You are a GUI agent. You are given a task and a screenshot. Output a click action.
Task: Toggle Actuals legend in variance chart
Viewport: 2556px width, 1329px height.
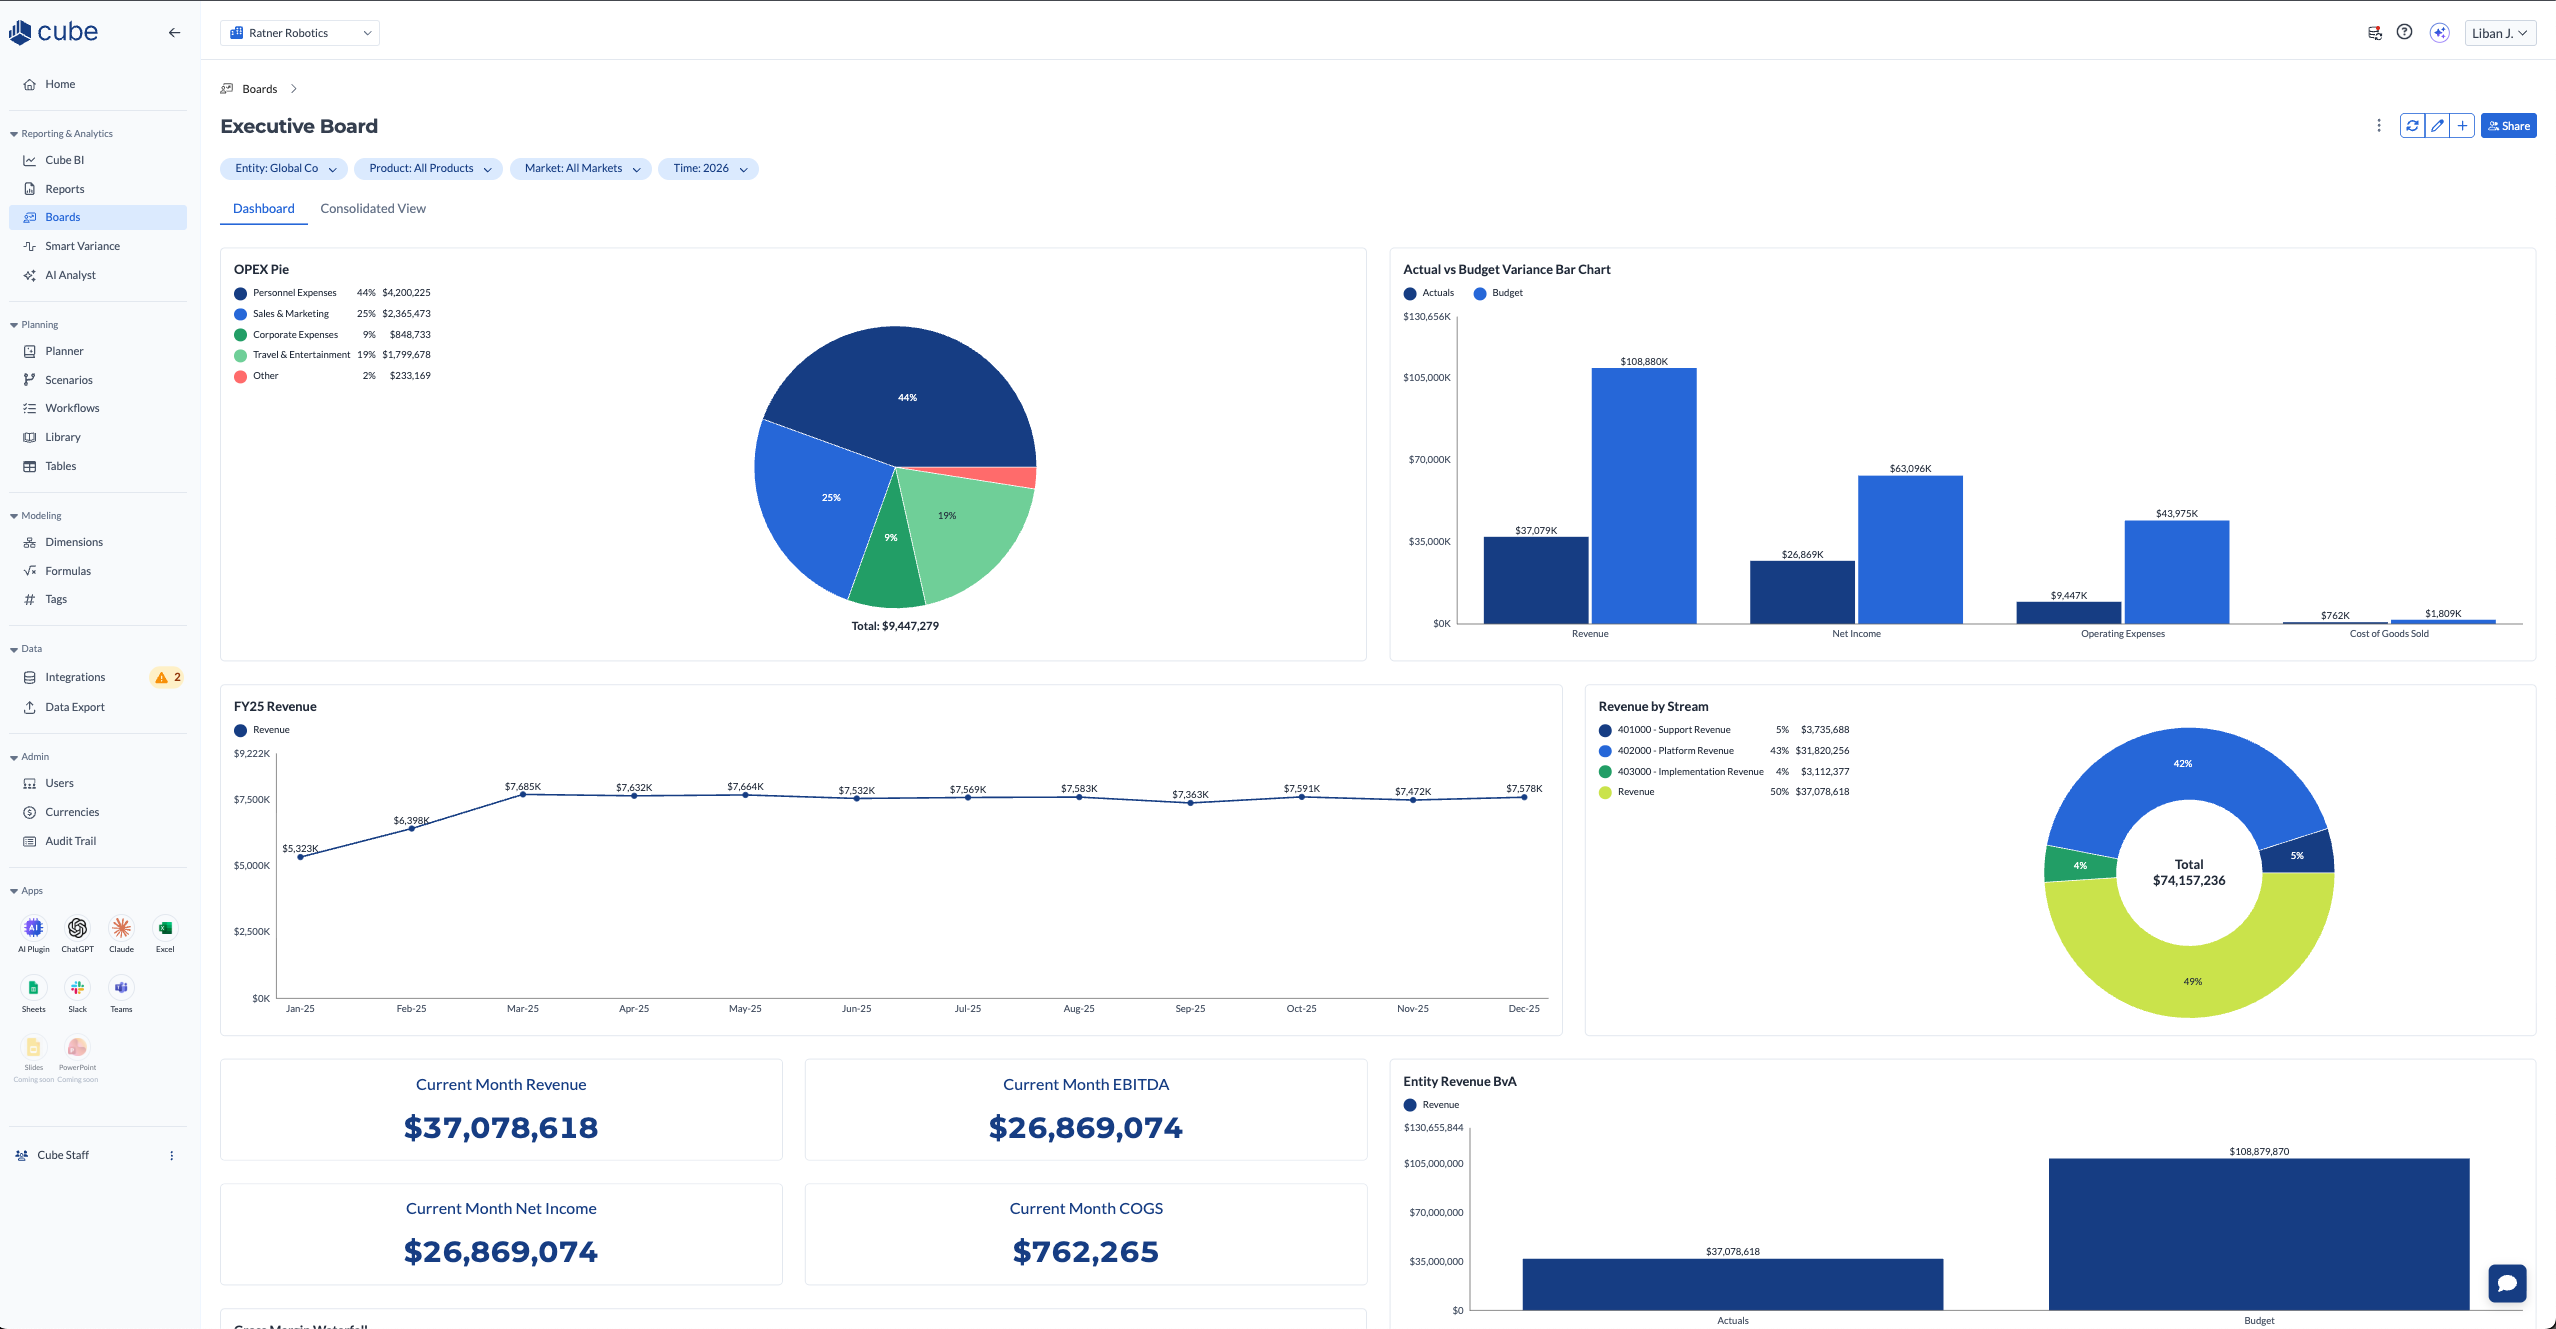[1429, 294]
